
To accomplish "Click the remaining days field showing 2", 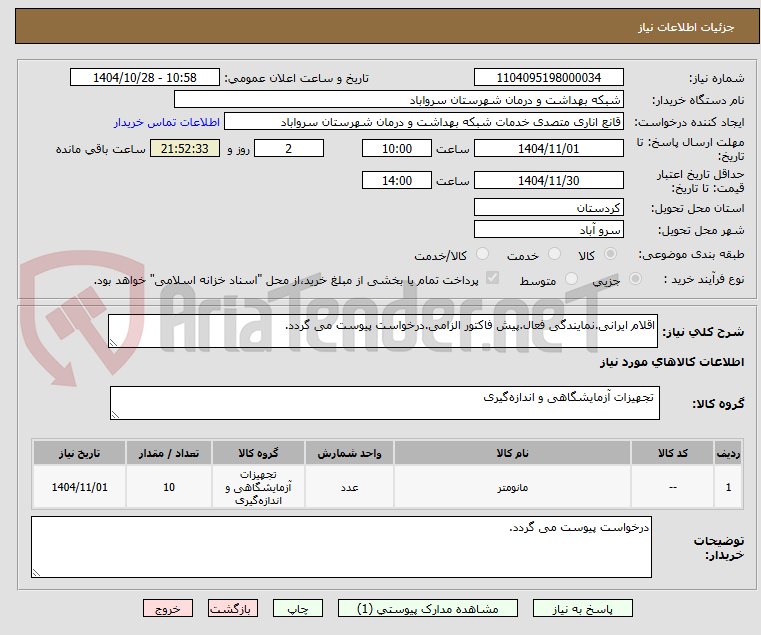I will (x=289, y=149).
